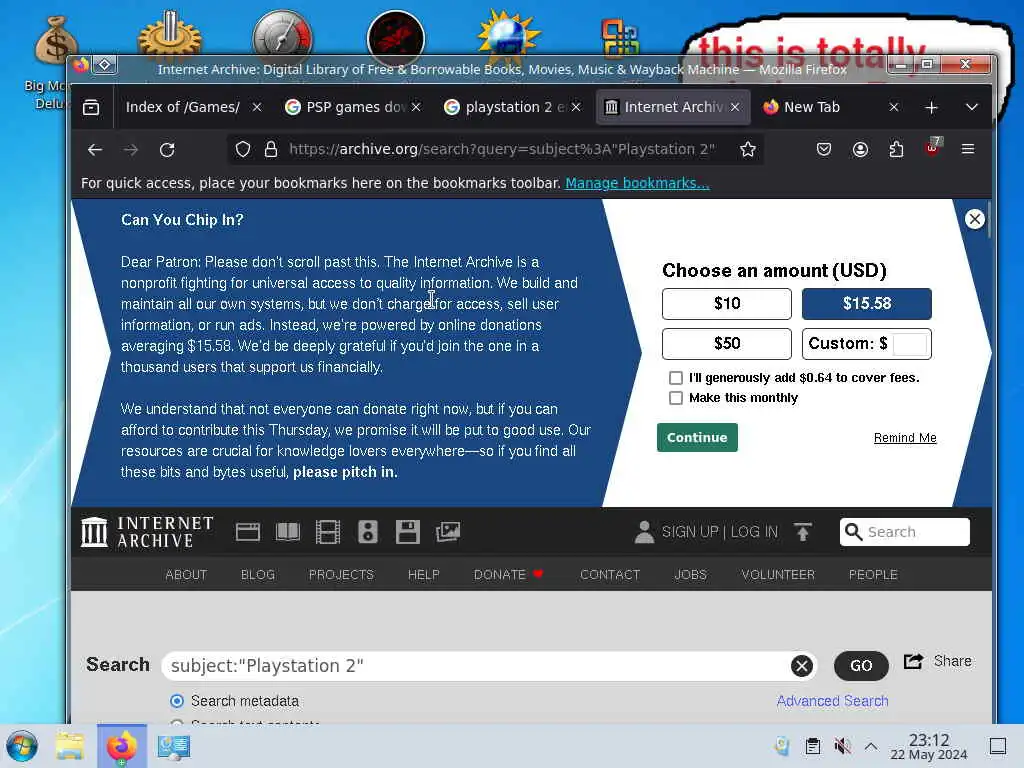Open BLOG menu item
This screenshot has height=768, width=1024.
(x=258, y=575)
